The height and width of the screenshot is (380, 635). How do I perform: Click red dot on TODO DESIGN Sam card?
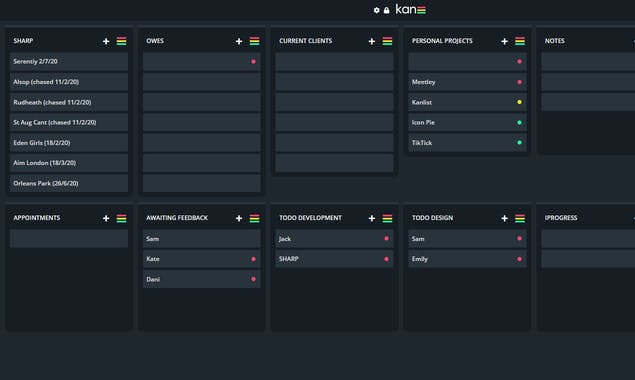(x=519, y=239)
